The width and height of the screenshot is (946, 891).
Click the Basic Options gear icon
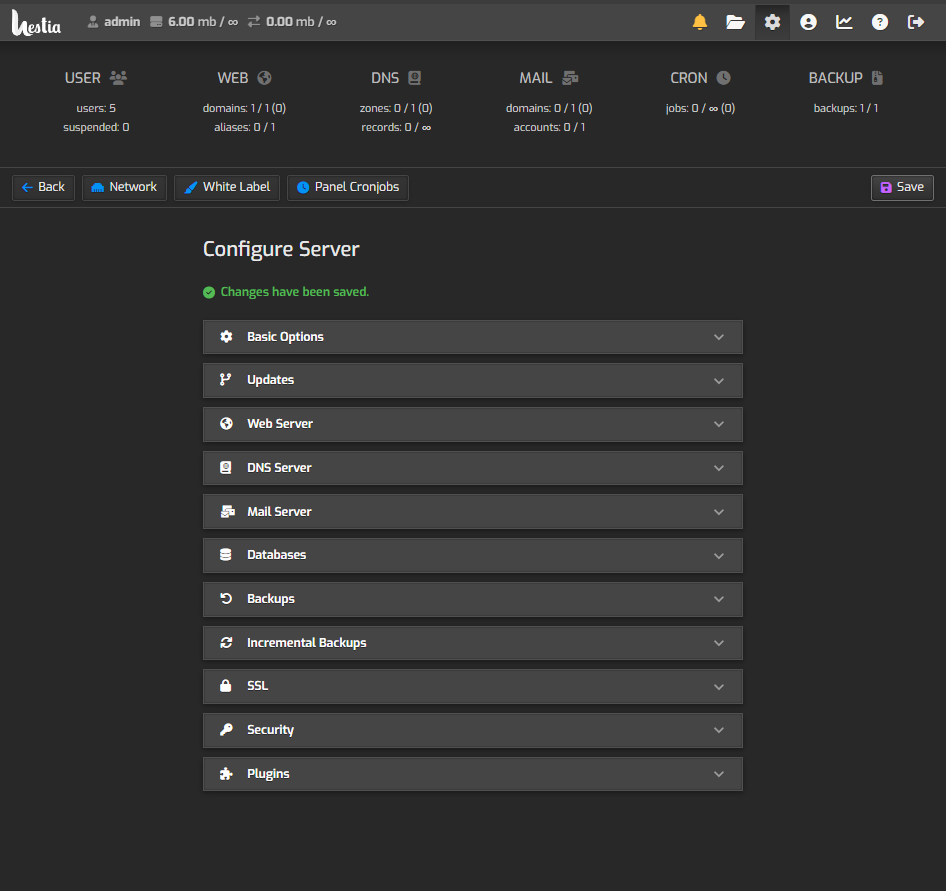coord(226,337)
